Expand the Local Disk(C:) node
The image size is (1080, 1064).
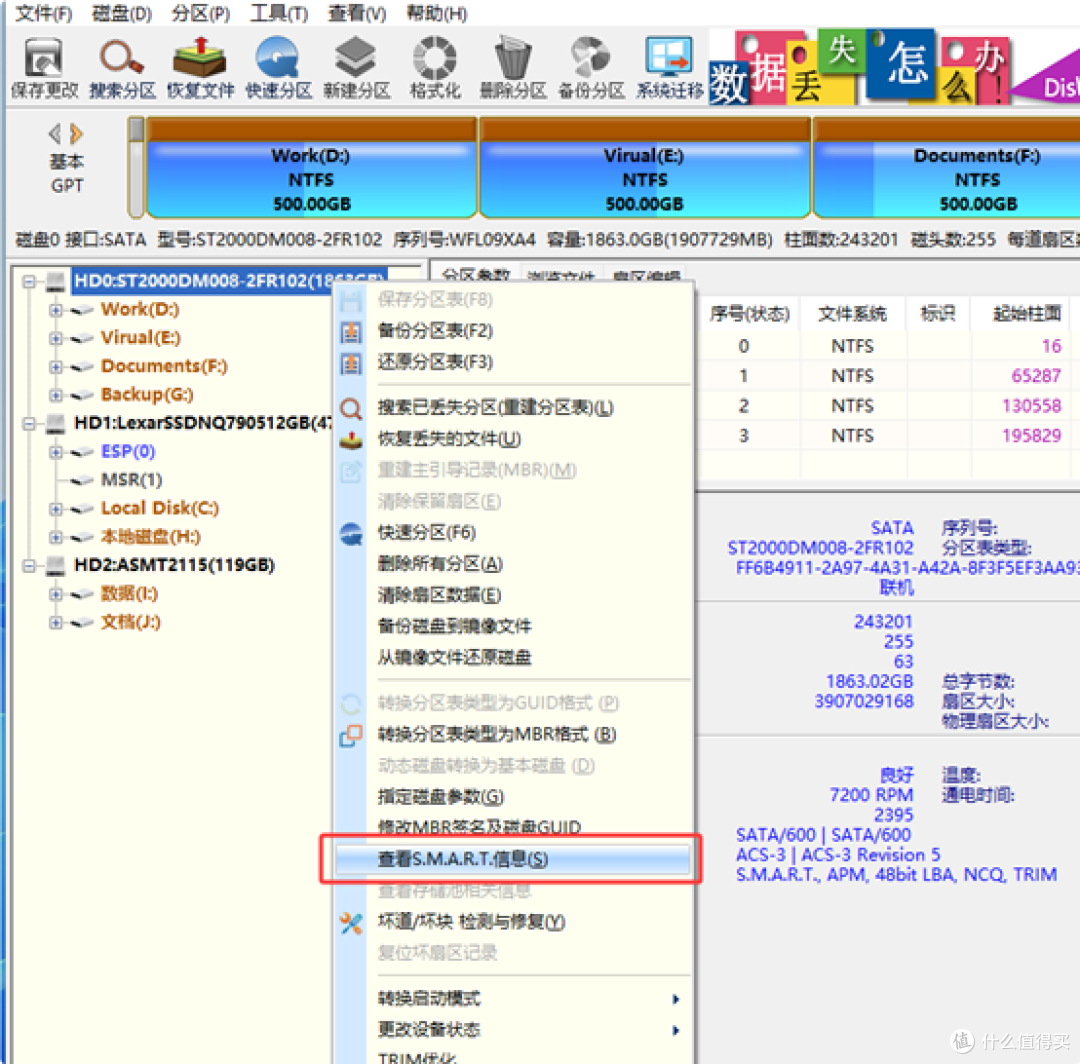coord(56,509)
